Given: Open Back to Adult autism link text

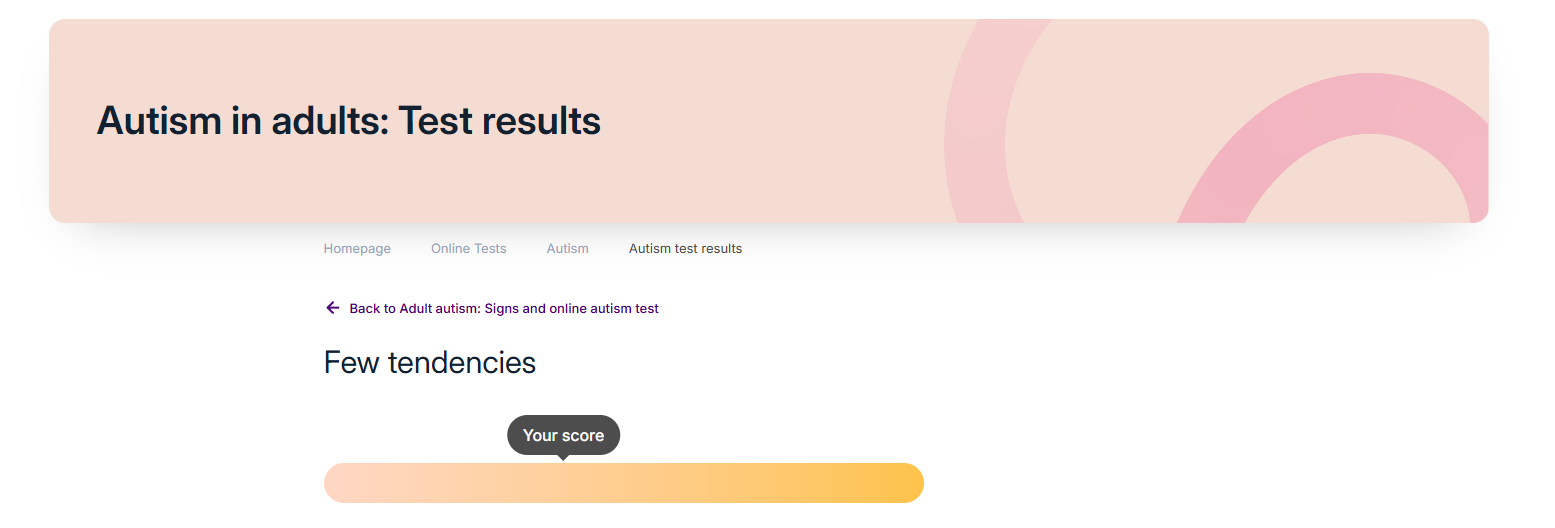Looking at the screenshot, I should point(504,309).
